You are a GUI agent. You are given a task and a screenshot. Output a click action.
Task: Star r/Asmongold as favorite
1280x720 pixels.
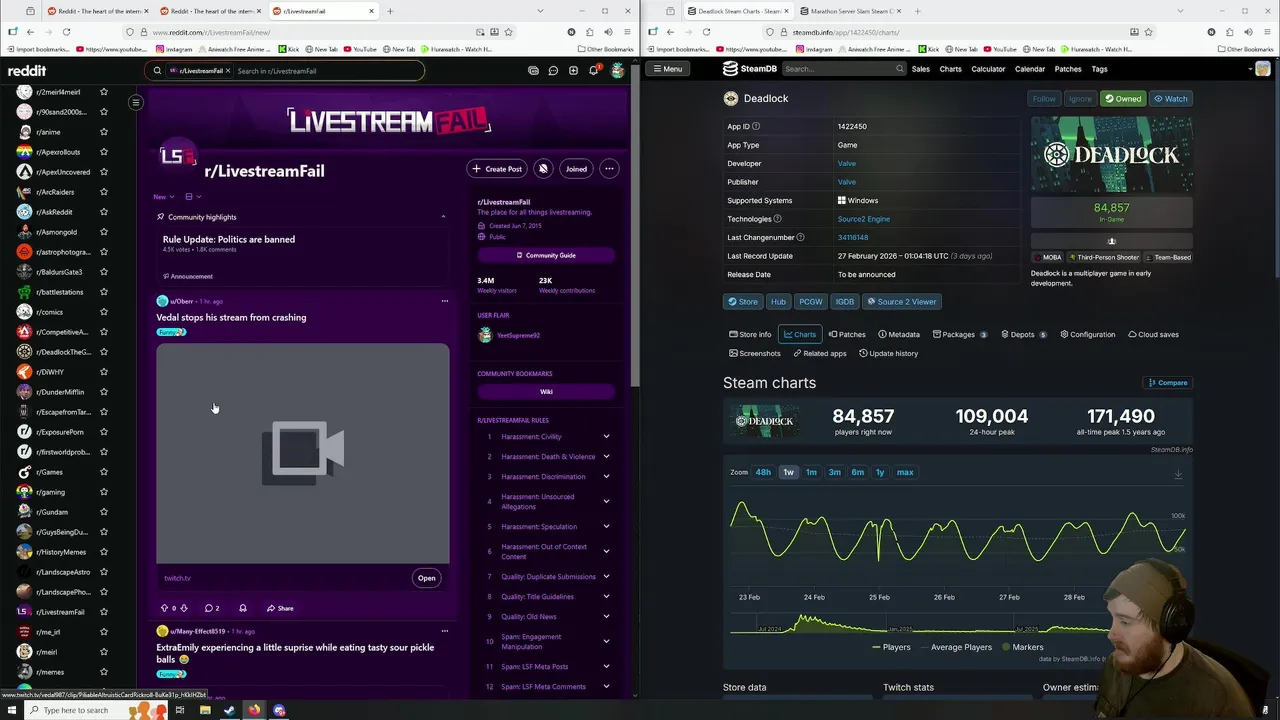[103, 232]
